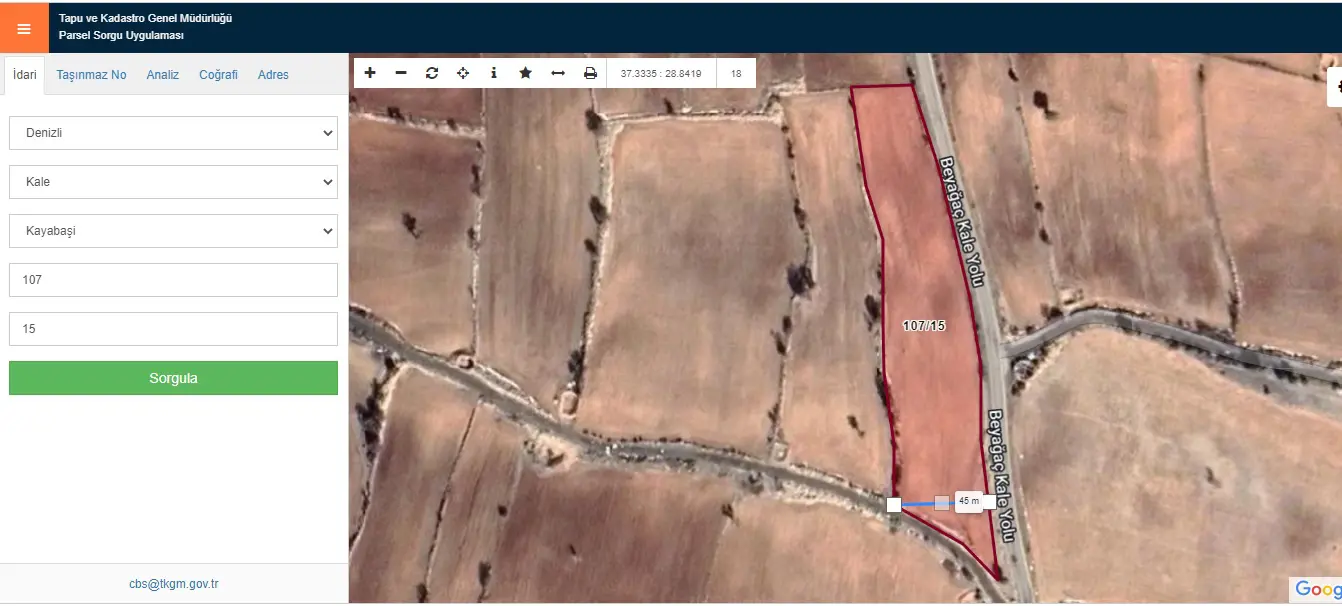Click the 107/15 parcel label on map
Screen dimensions: 1342x606
923,325
